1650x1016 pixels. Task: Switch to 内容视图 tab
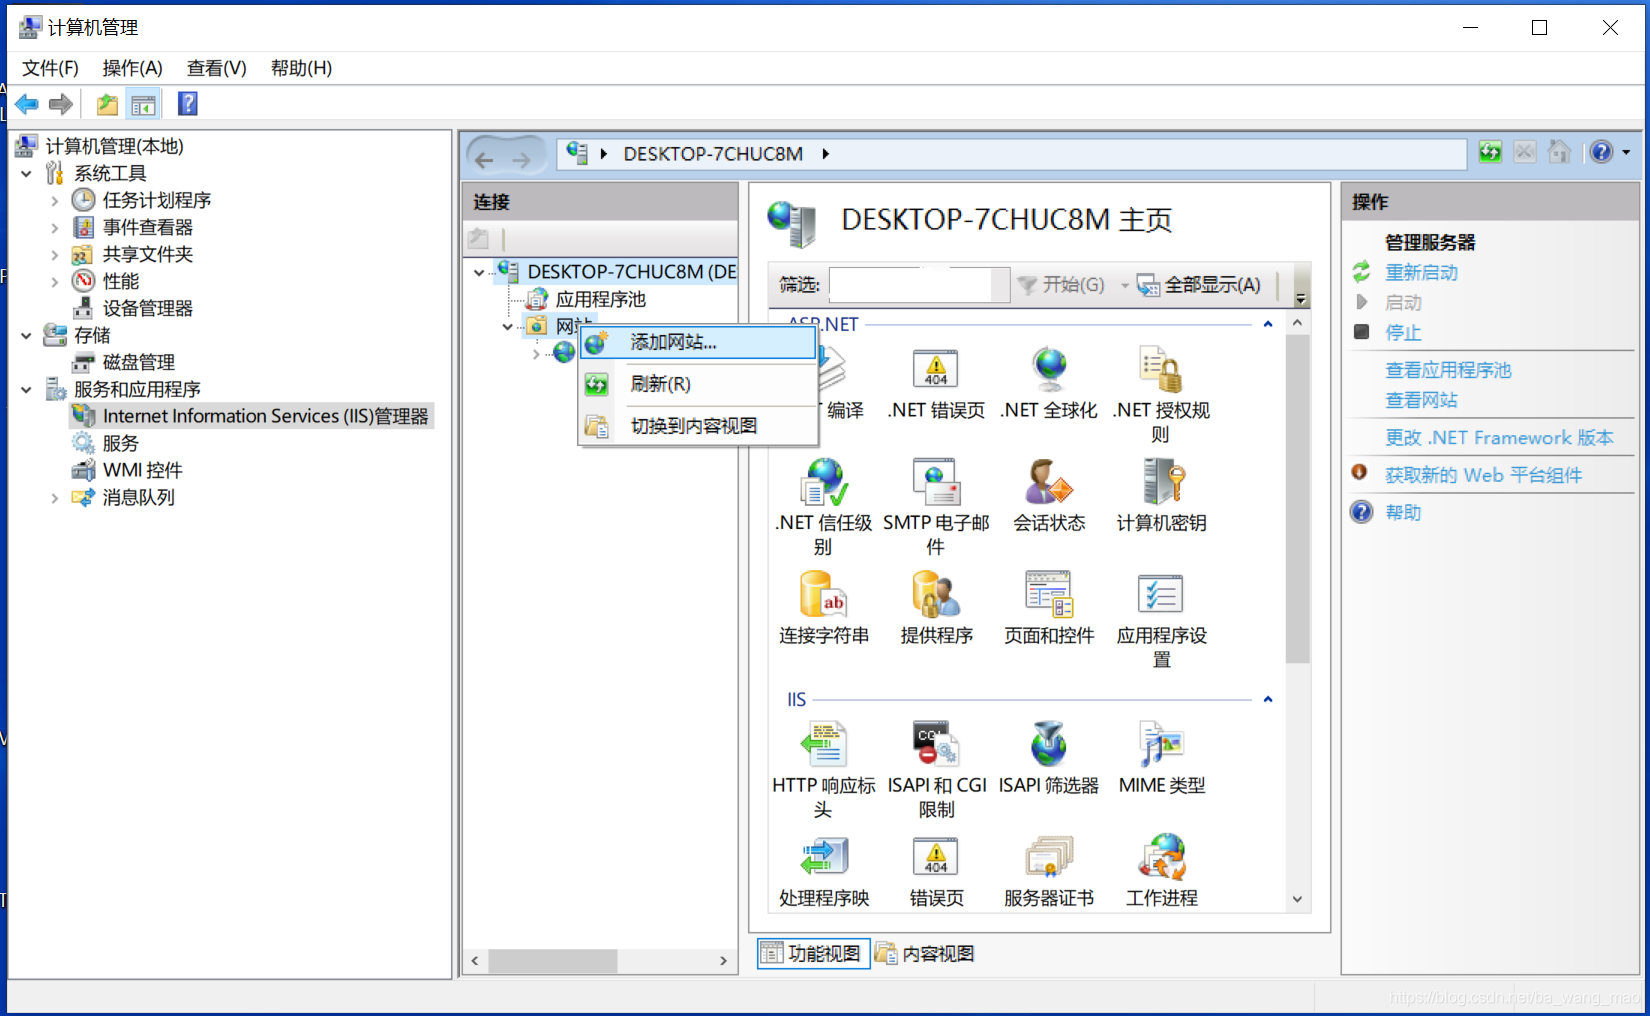(x=926, y=954)
